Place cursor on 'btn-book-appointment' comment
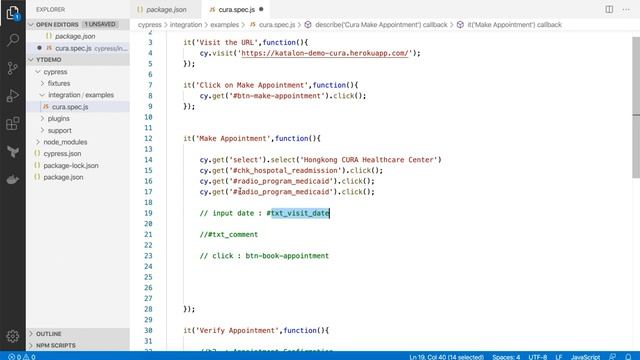This screenshot has width=640, height=360. 287,256
